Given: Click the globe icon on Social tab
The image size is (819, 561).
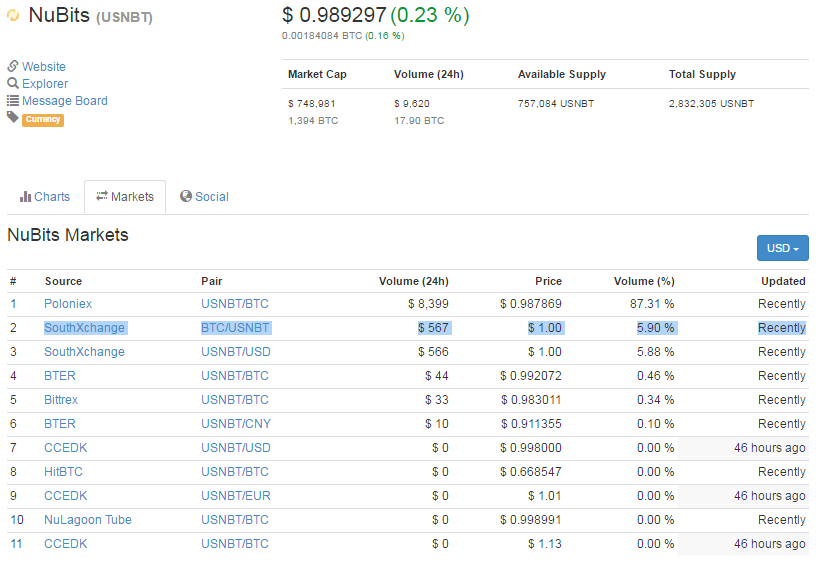Looking at the screenshot, I should (x=185, y=196).
